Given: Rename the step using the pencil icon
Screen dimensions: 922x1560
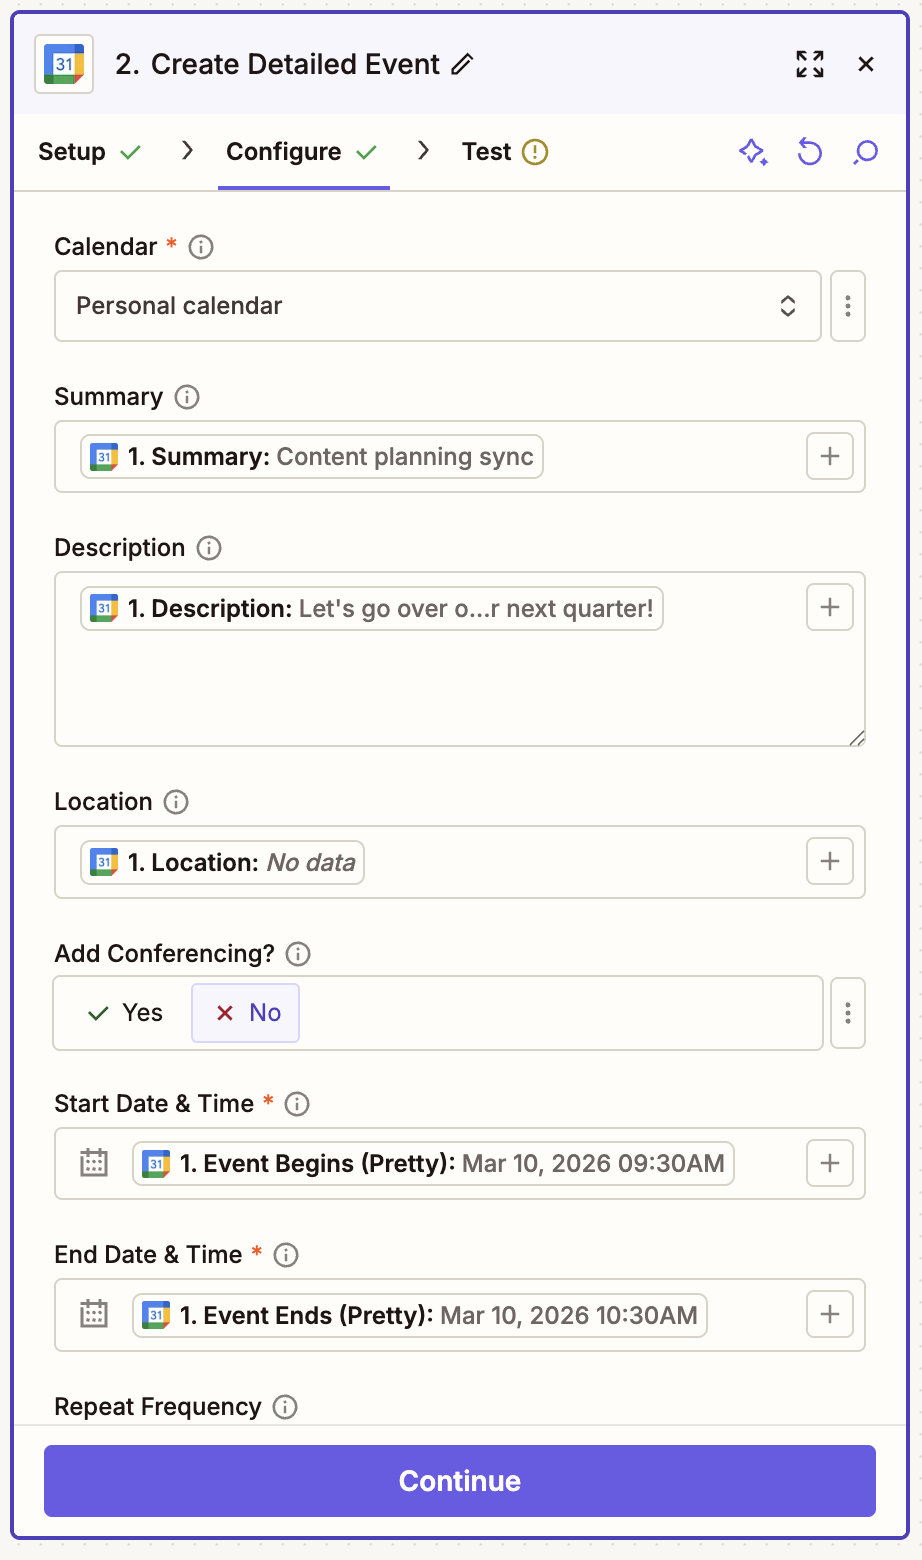Looking at the screenshot, I should click(461, 63).
